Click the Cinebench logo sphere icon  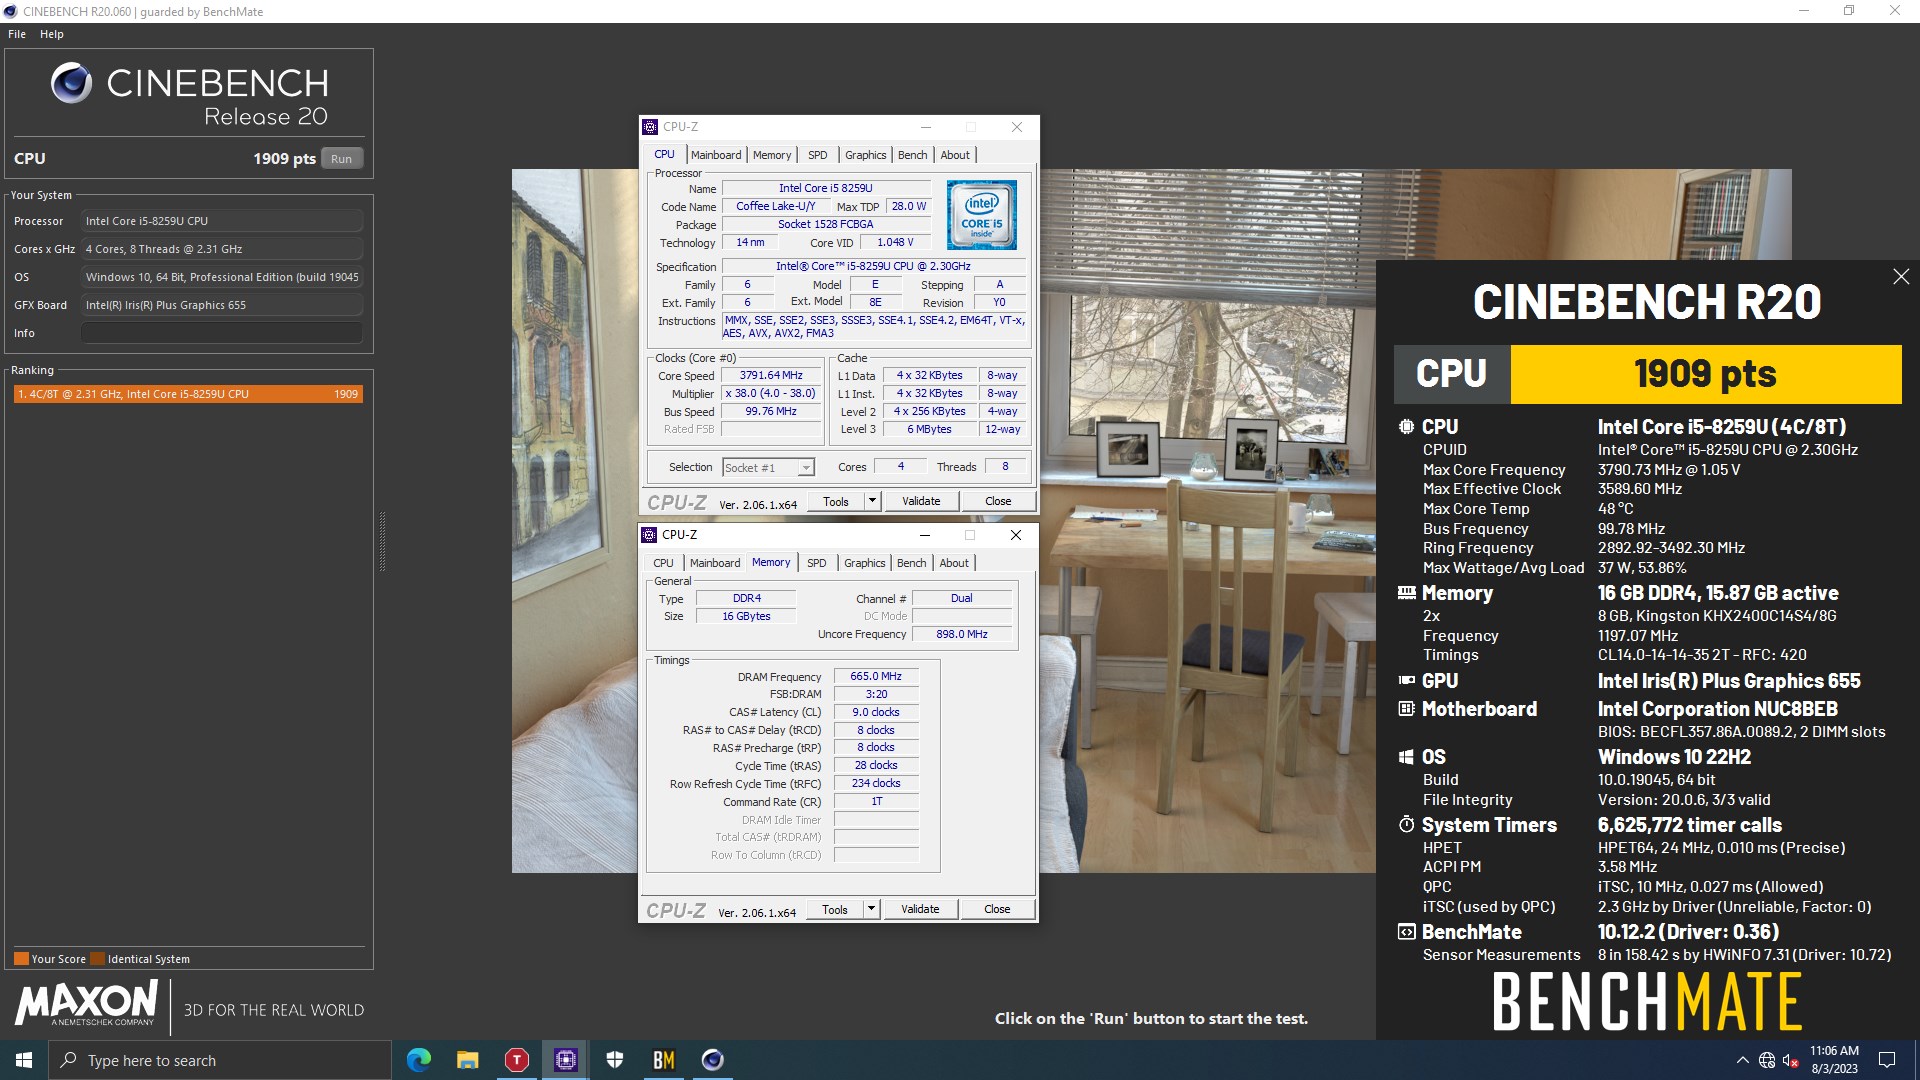[71, 83]
